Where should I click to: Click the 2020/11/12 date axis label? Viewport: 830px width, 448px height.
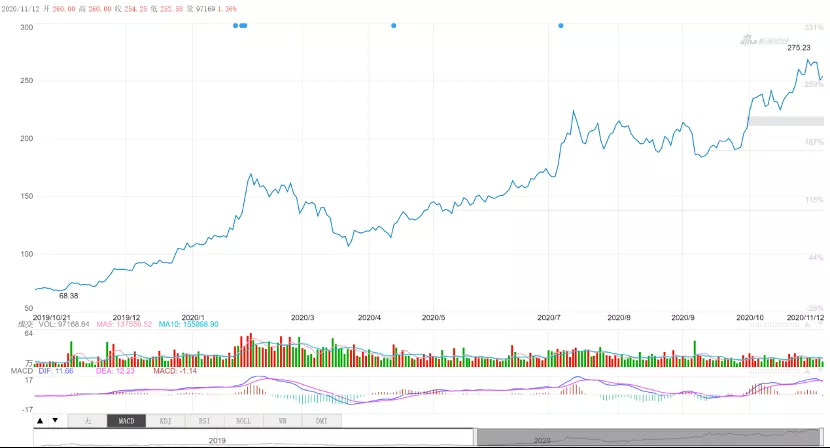tap(806, 318)
